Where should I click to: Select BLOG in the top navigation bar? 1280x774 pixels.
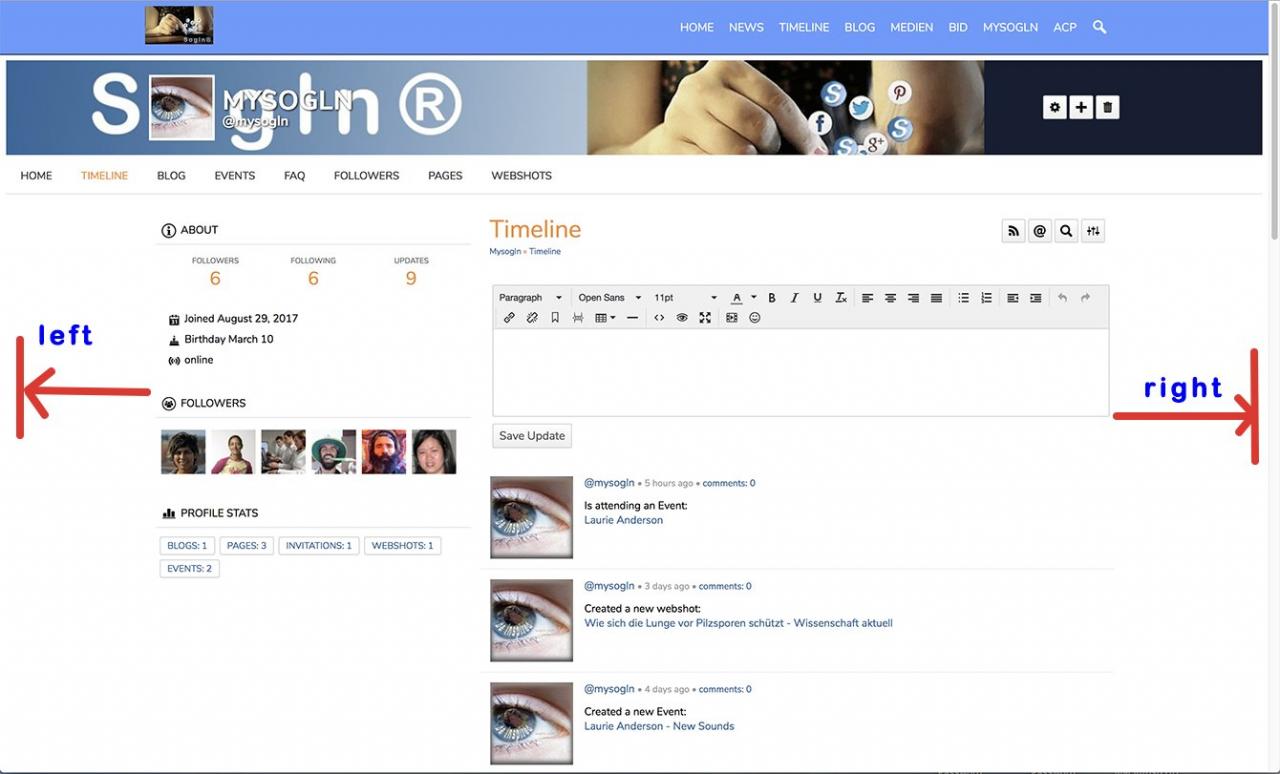point(860,27)
